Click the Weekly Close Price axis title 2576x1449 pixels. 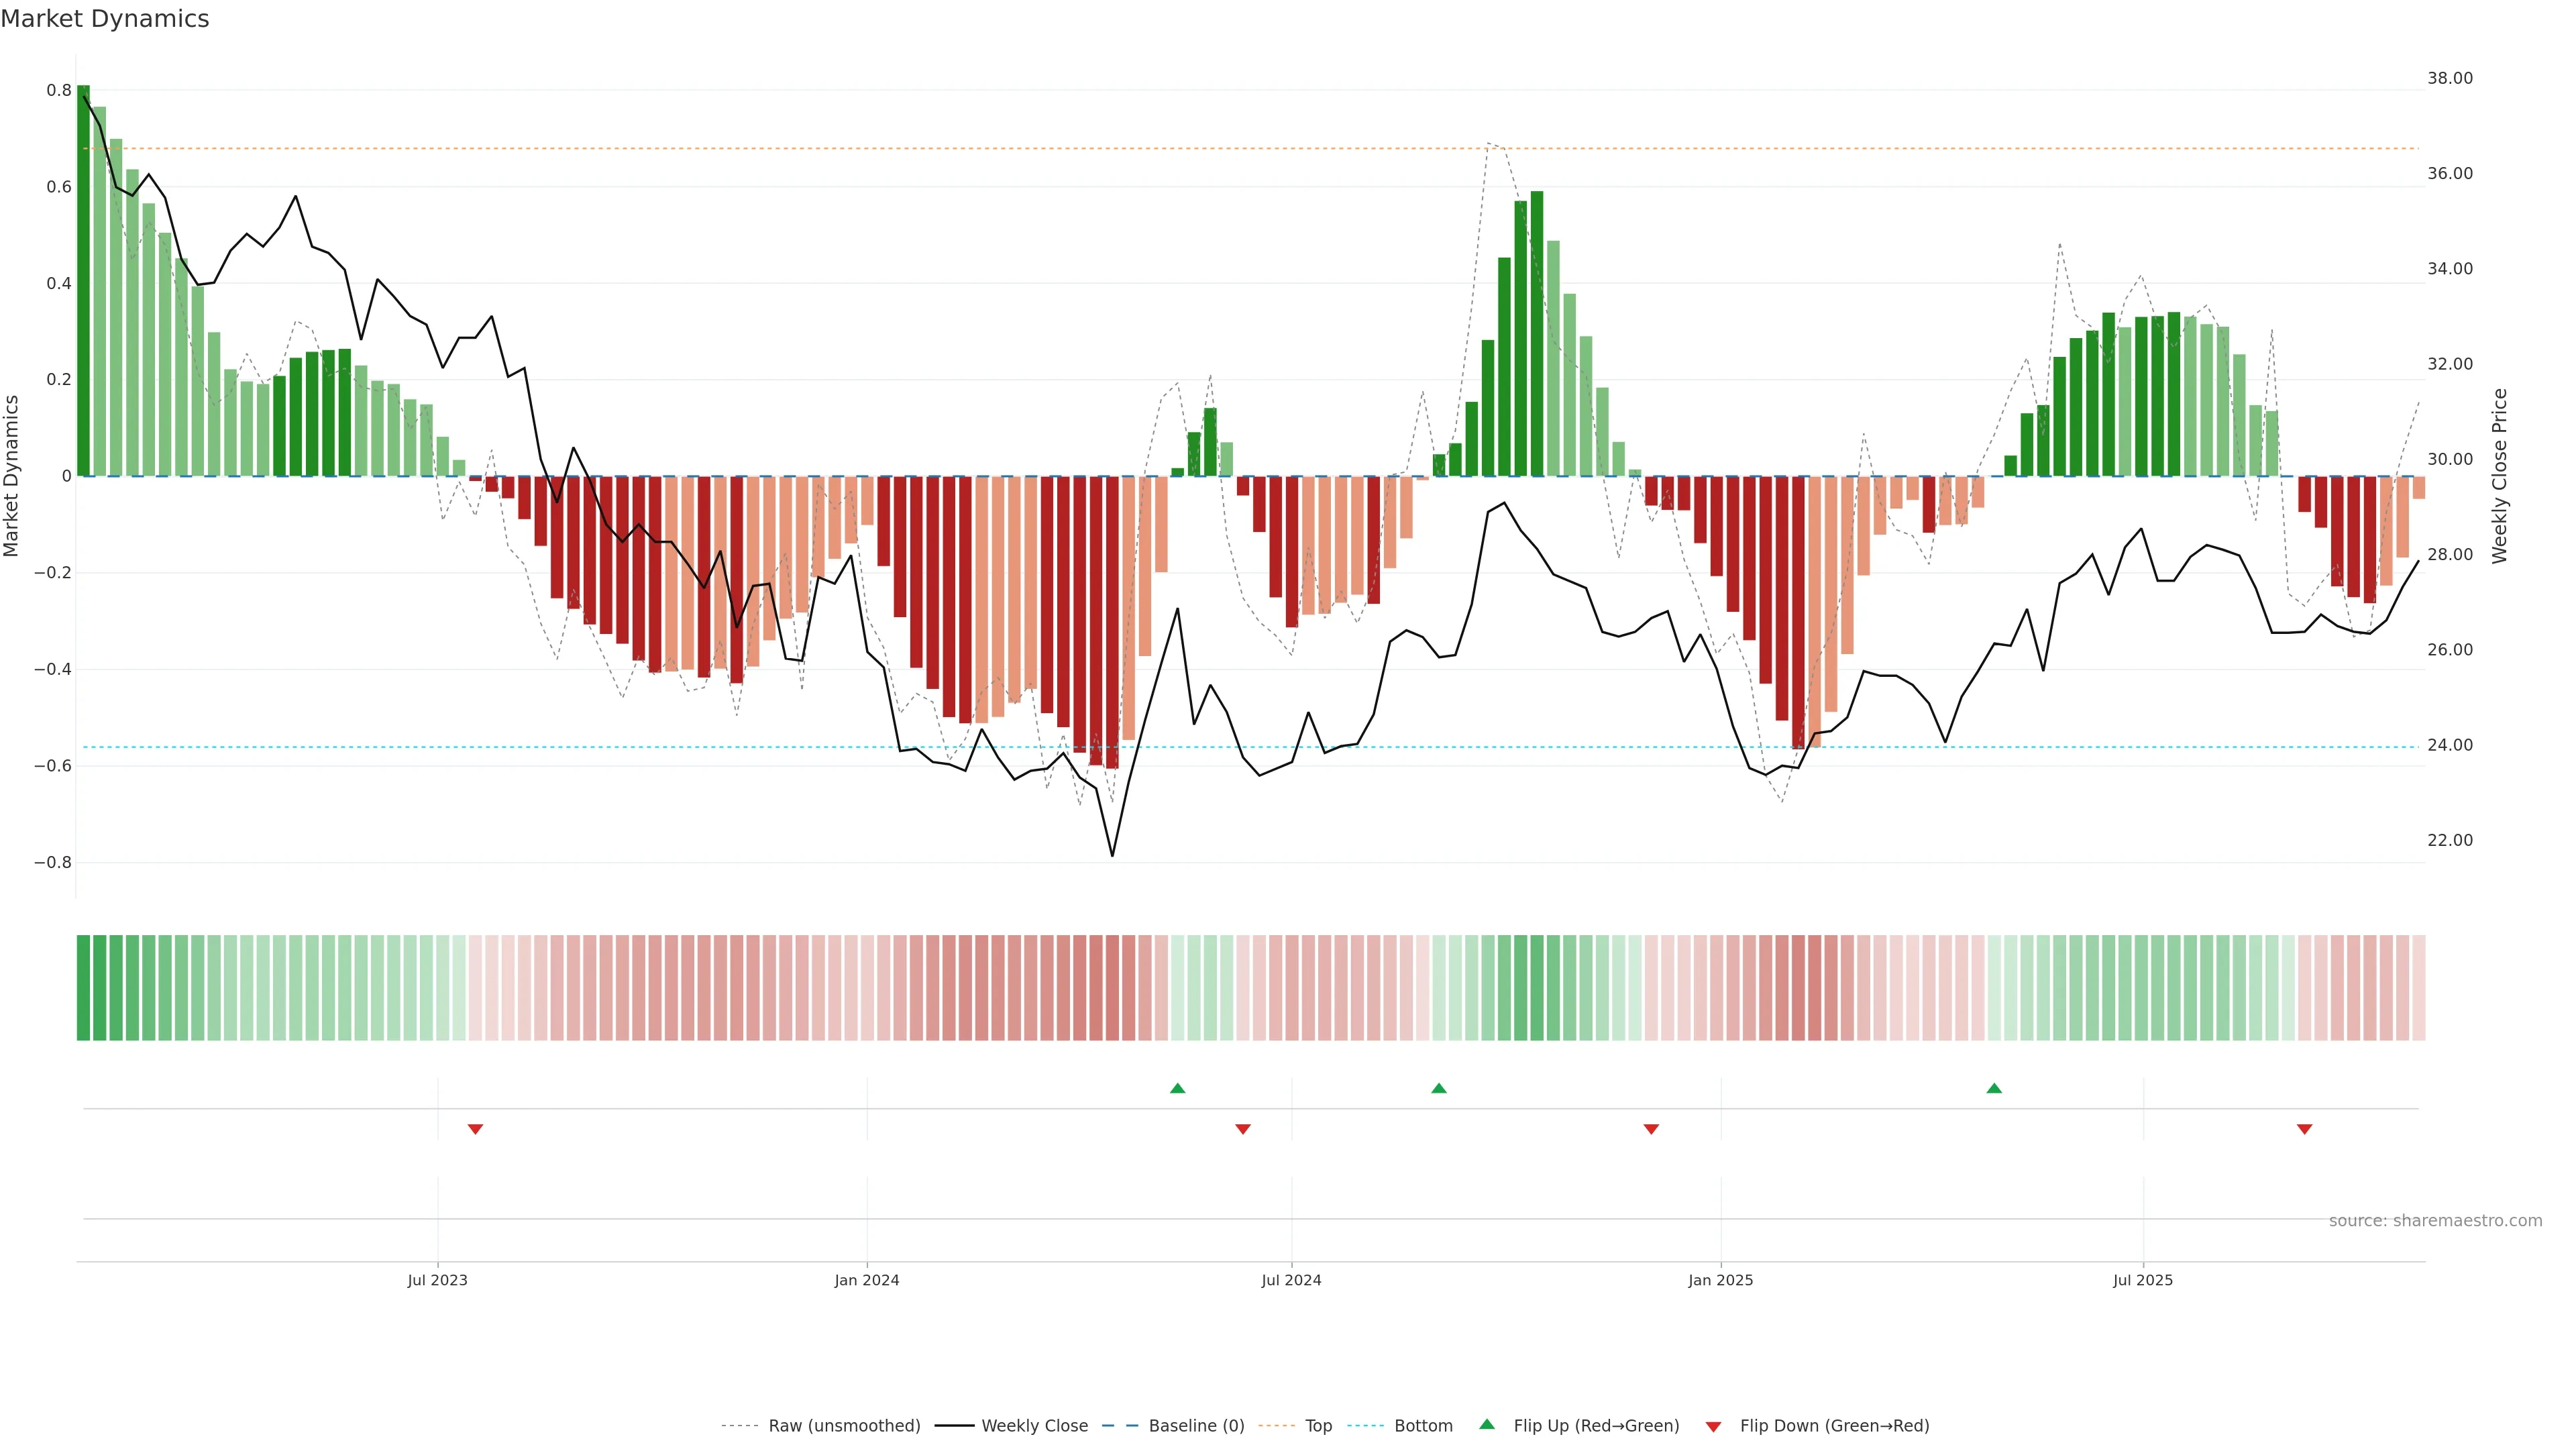(2499, 476)
